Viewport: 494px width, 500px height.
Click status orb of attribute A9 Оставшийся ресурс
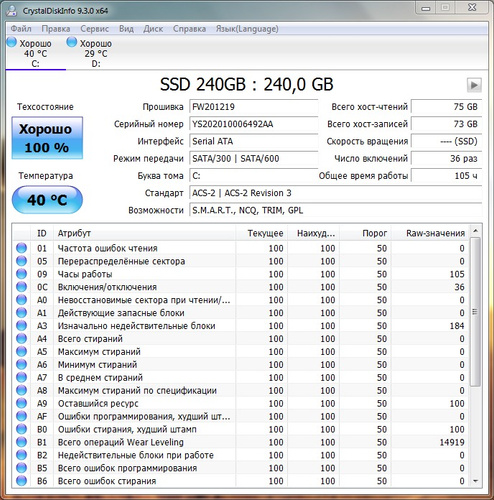pos(22,403)
